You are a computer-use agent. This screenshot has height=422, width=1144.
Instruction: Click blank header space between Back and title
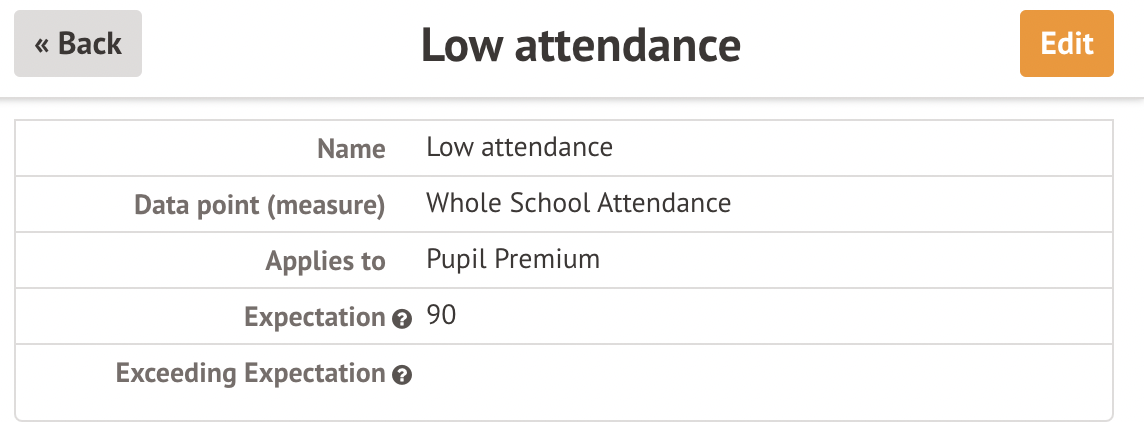click(x=281, y=44)
